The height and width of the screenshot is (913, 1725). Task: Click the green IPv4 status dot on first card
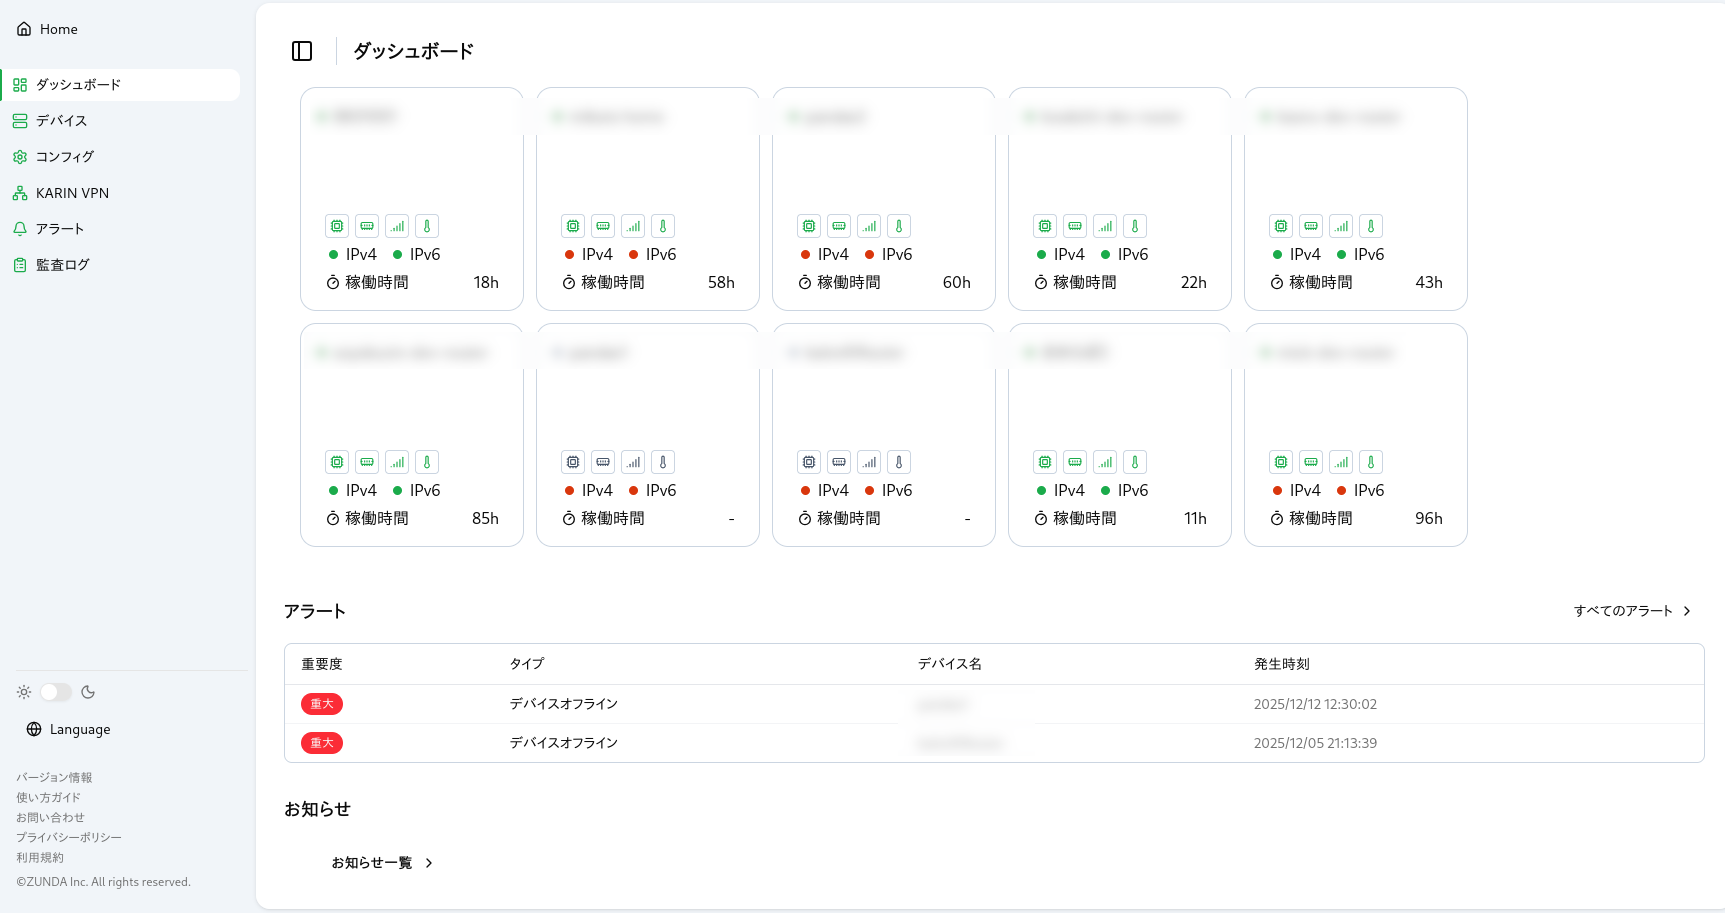(334, 254)
